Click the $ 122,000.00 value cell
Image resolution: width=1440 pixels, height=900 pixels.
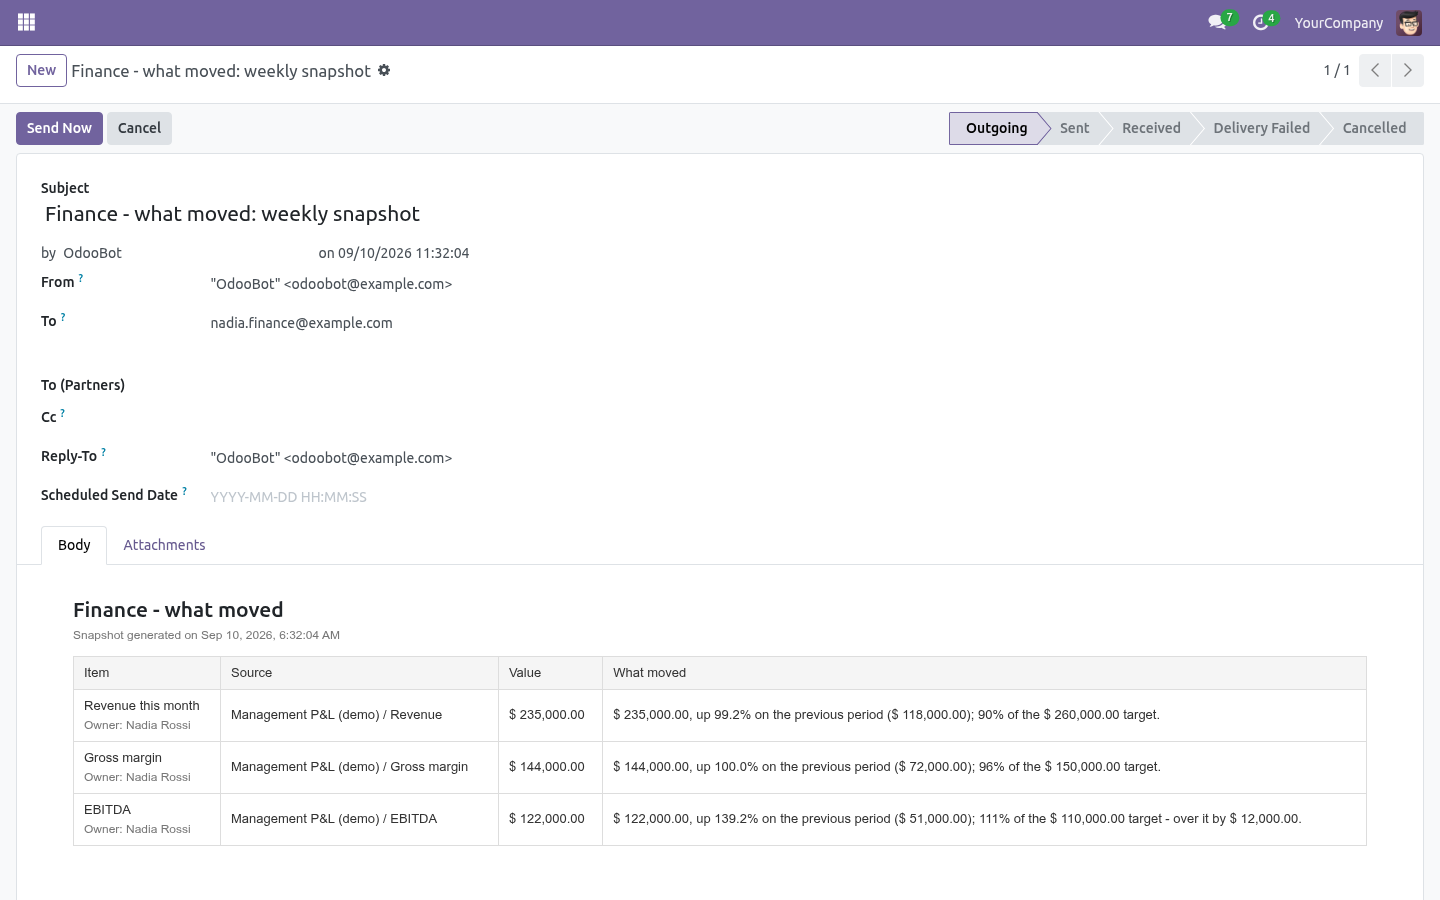tap(550, 819)
